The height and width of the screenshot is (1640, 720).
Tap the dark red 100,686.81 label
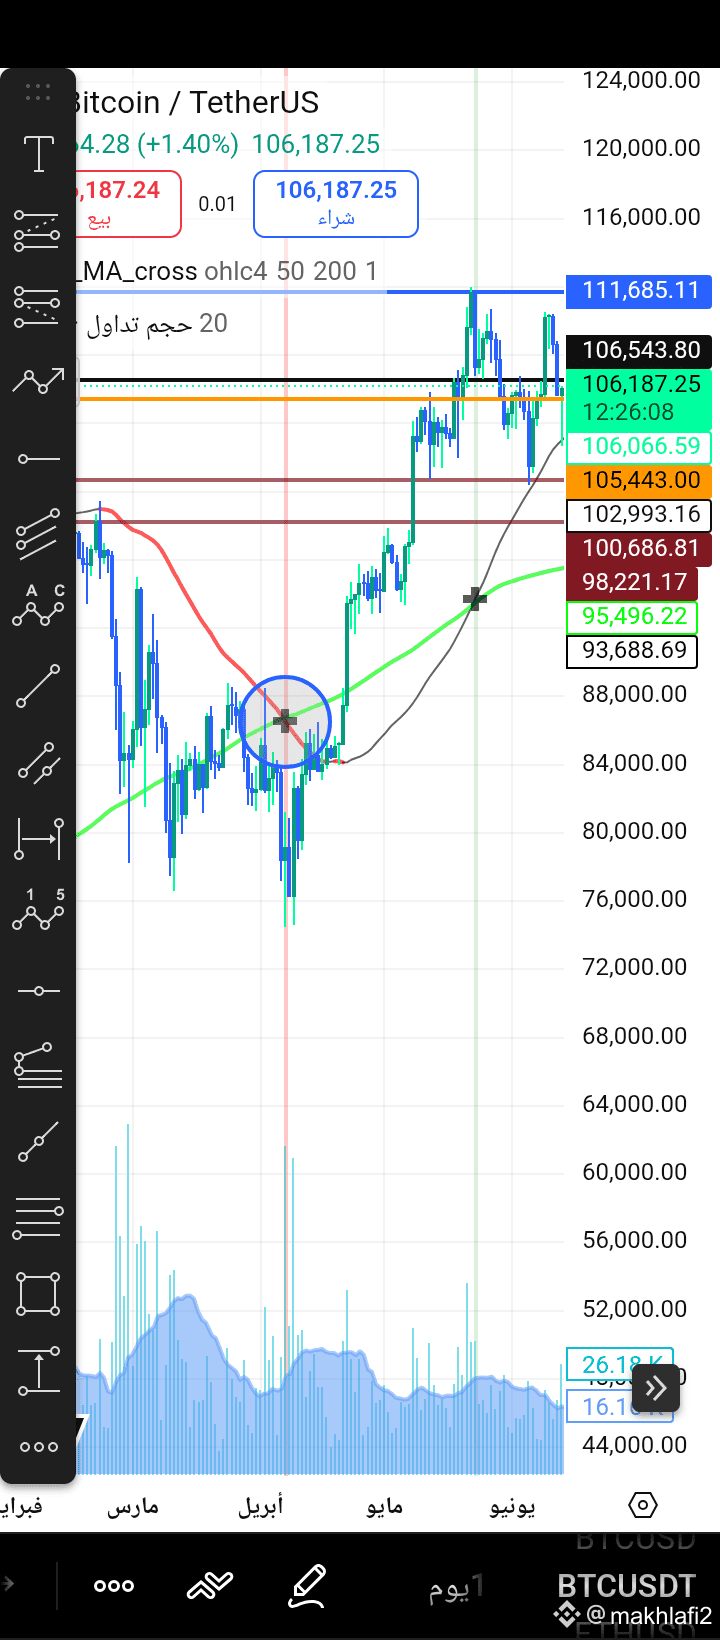[640, 548]
